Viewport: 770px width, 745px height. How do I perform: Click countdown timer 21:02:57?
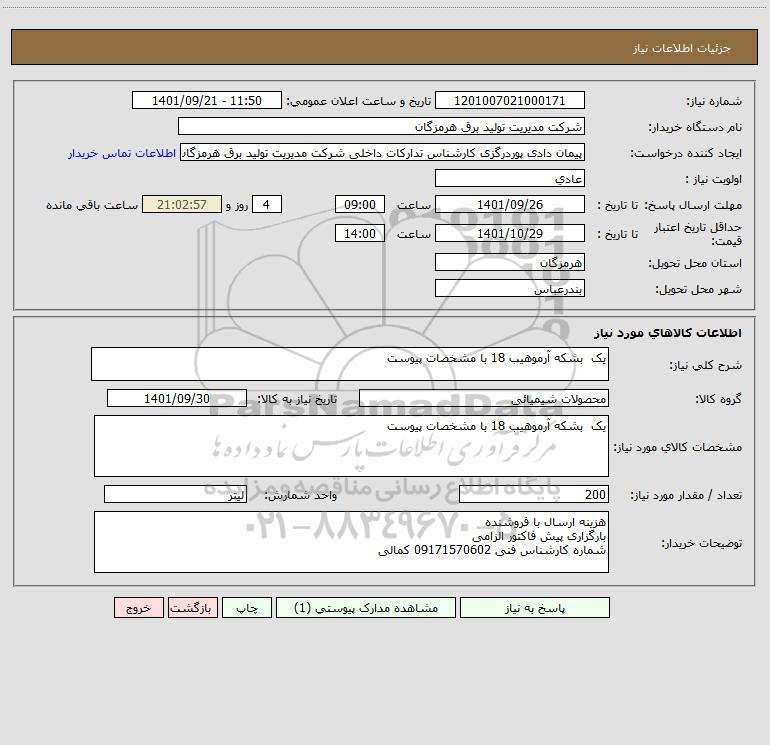click(182, 204)
